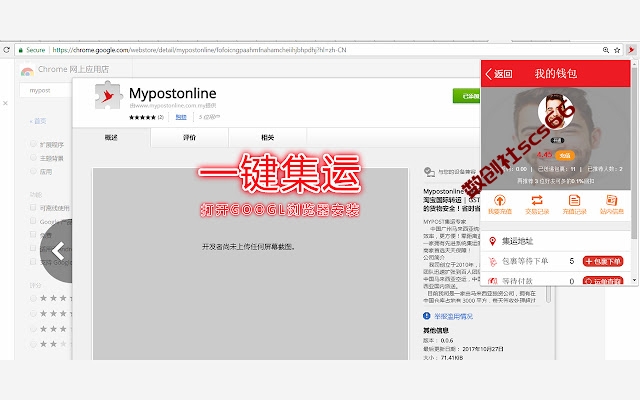Screen dimensions: 640x400
Task: Select the 主题背景 radio button
Action: click(x=33, y=158)
